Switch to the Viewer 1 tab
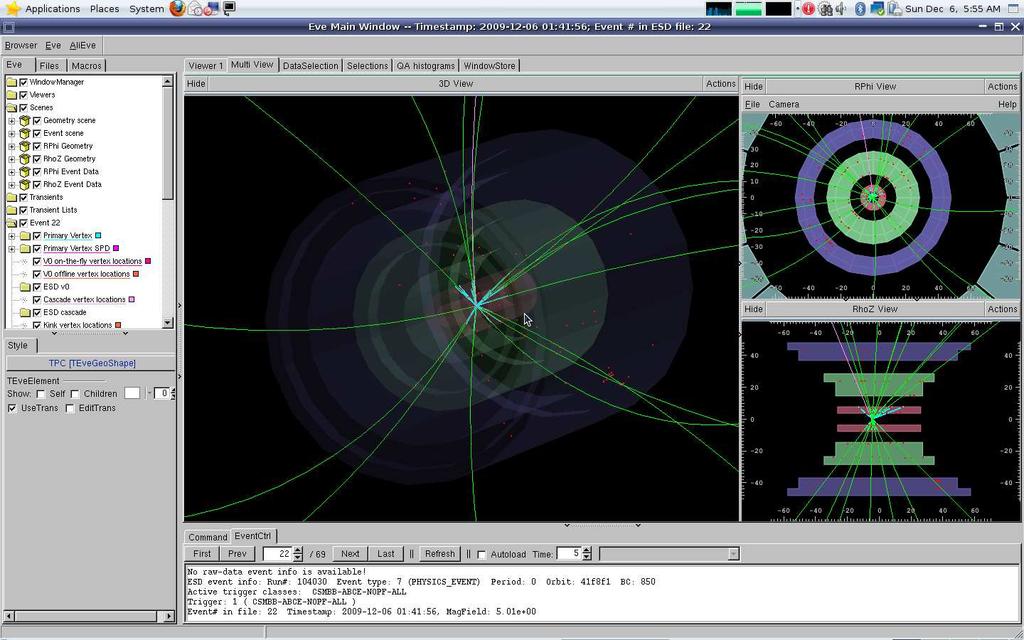The image size is (1024, 640). click(x=206, y=66)
